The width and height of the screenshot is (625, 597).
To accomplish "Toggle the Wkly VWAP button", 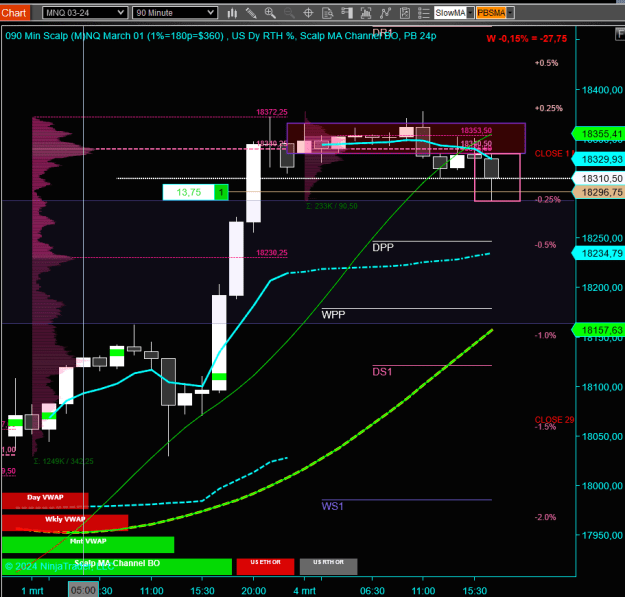I will tap(65, 522).
